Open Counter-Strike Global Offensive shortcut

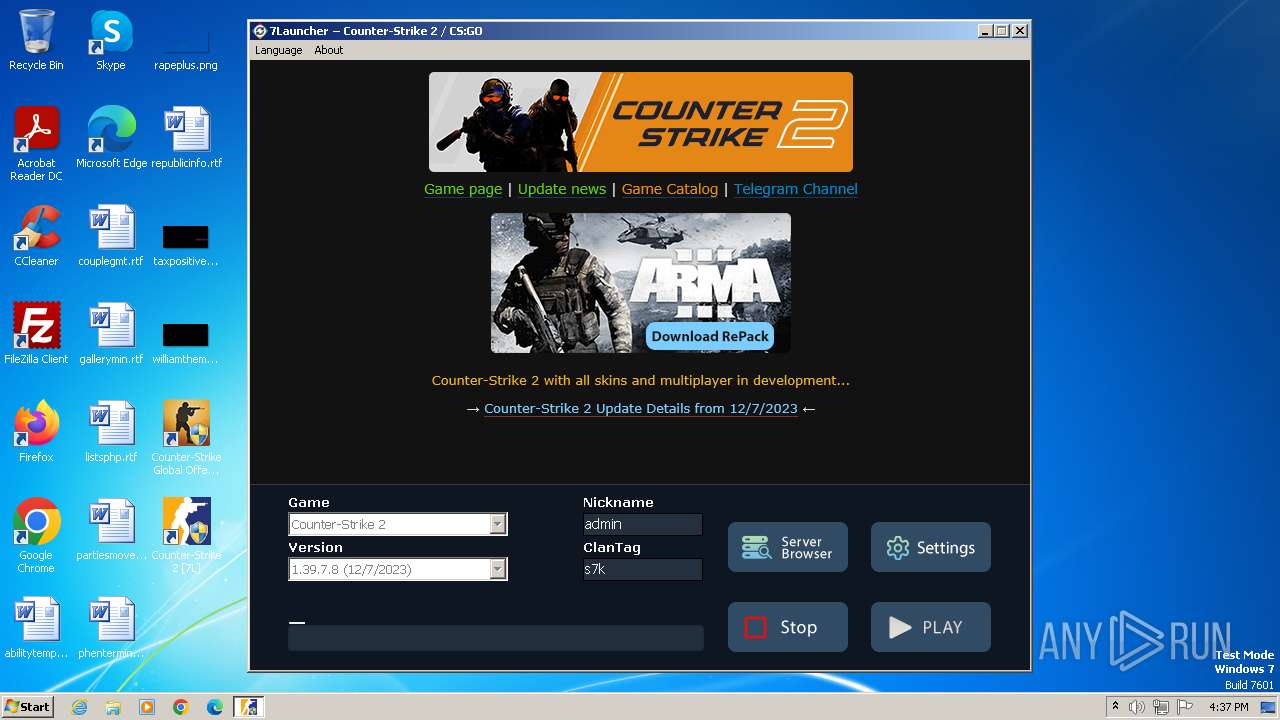(186, 437)
